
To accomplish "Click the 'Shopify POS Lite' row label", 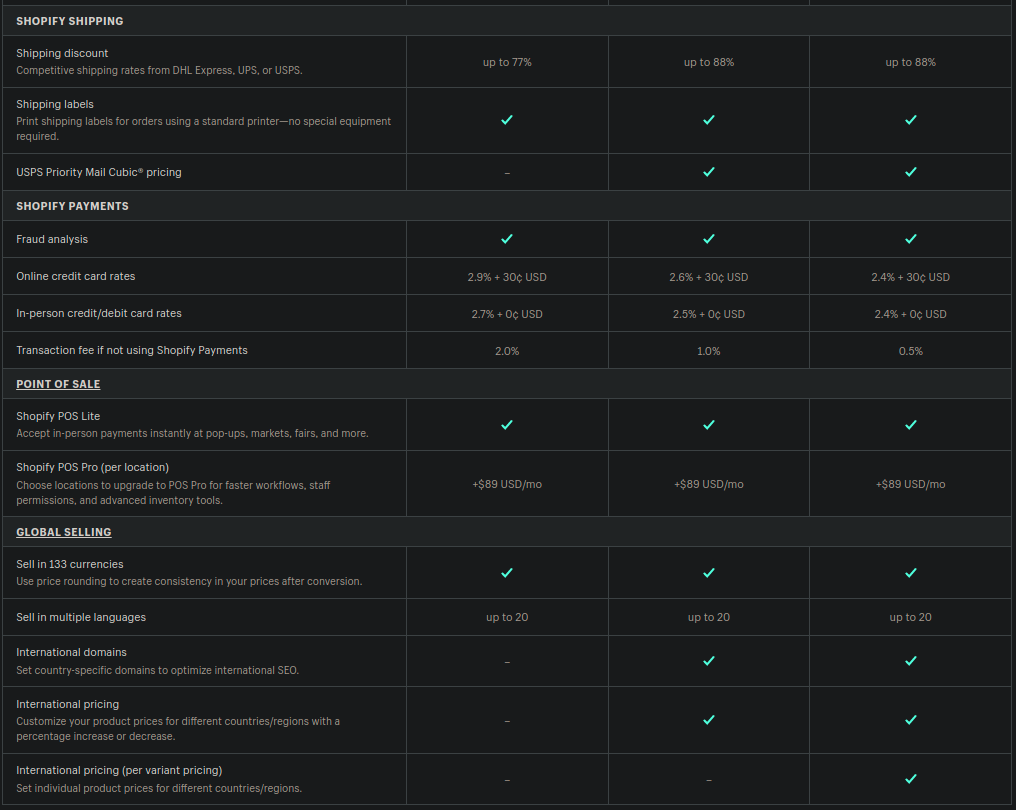I will (58, 416).
